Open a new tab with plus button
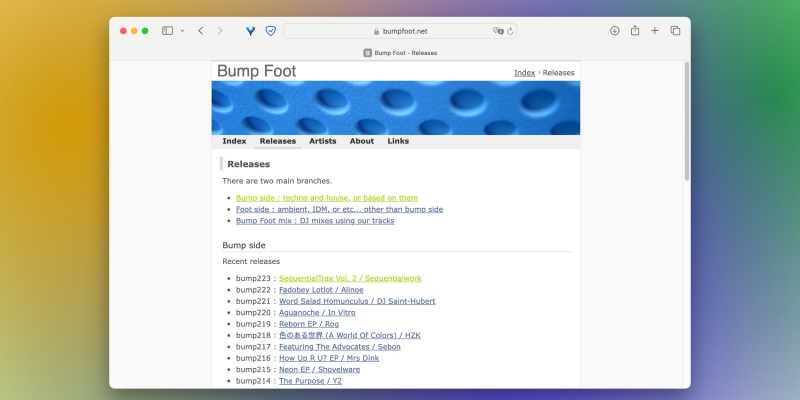 [x=655, y=31]
